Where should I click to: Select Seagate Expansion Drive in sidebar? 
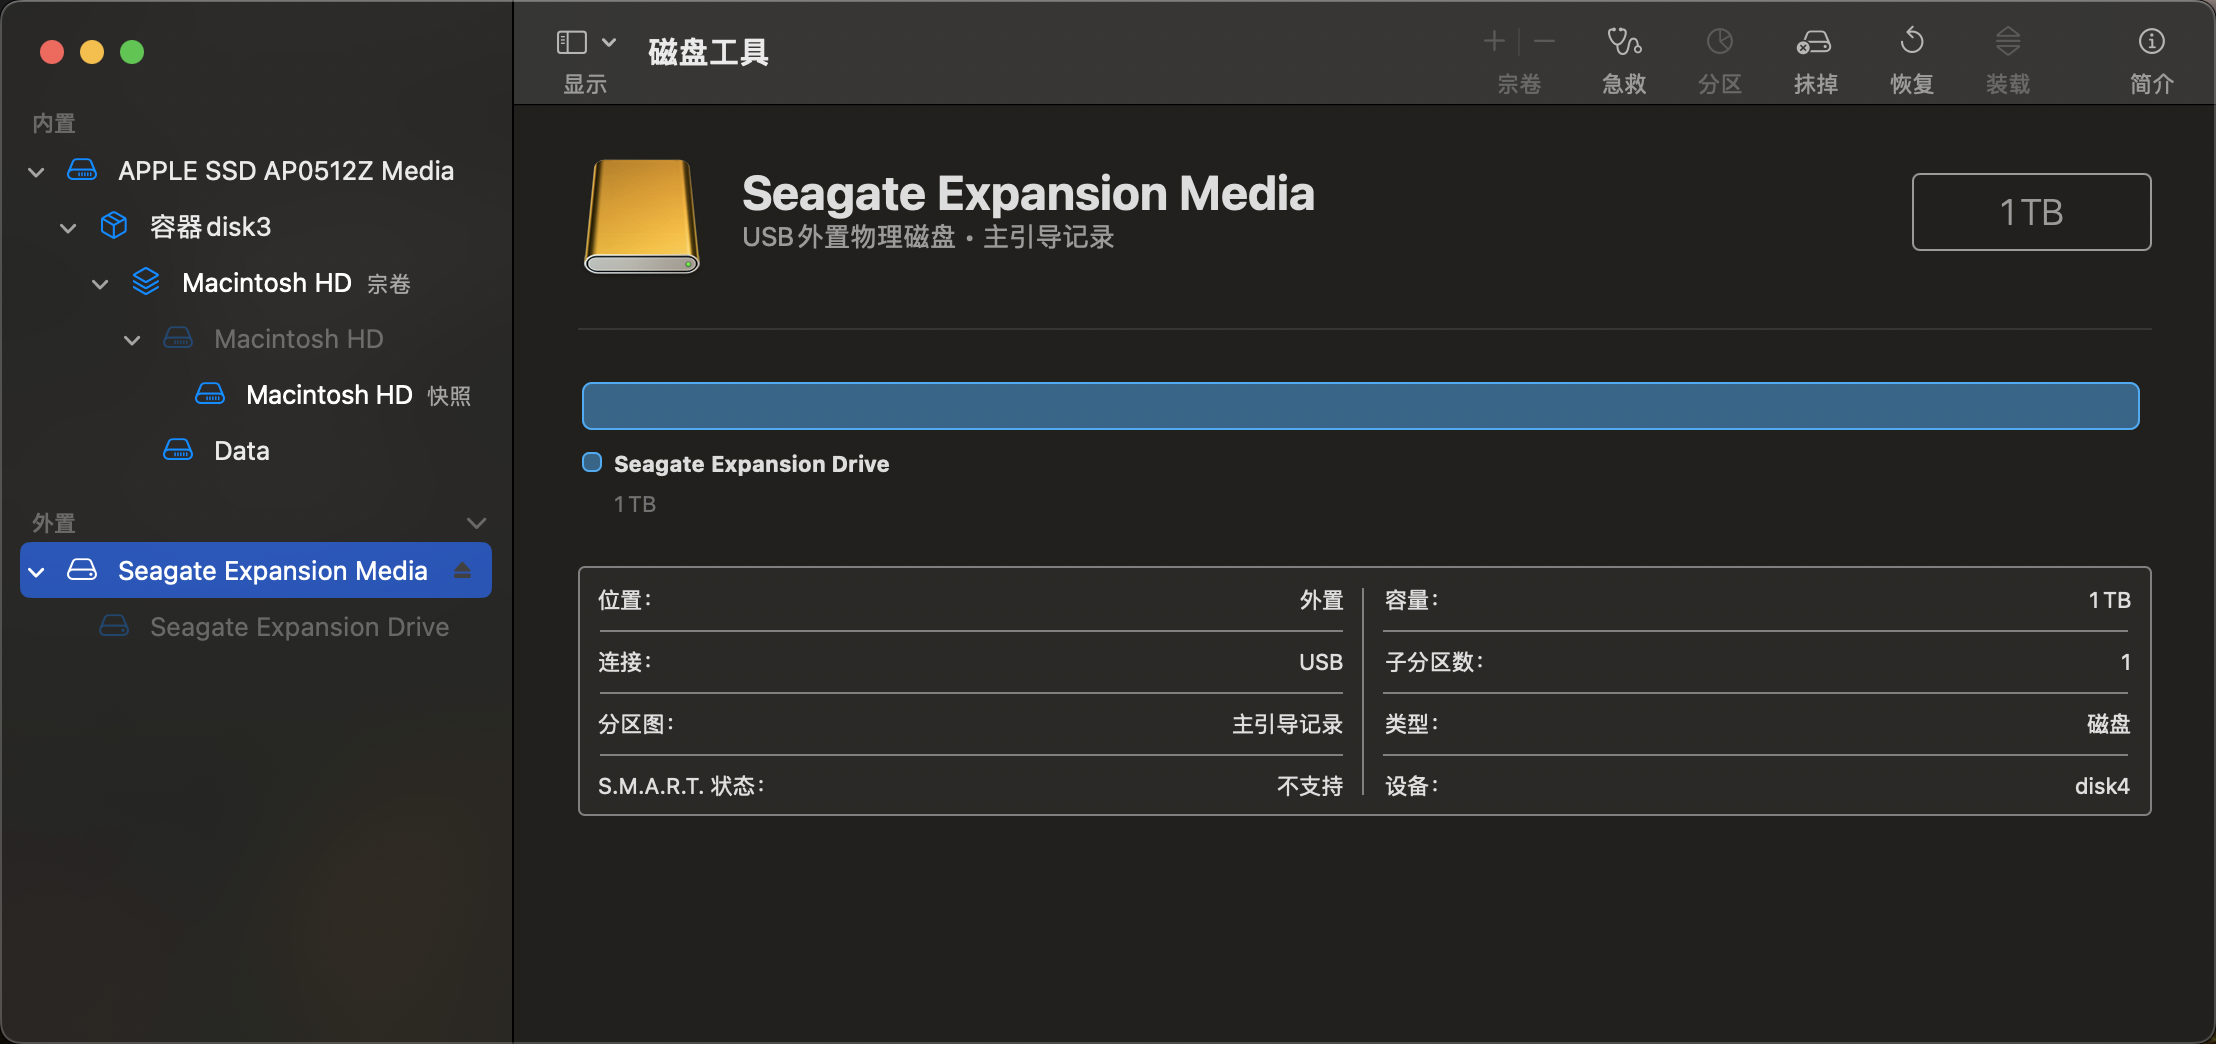click(x=298, y=627)
